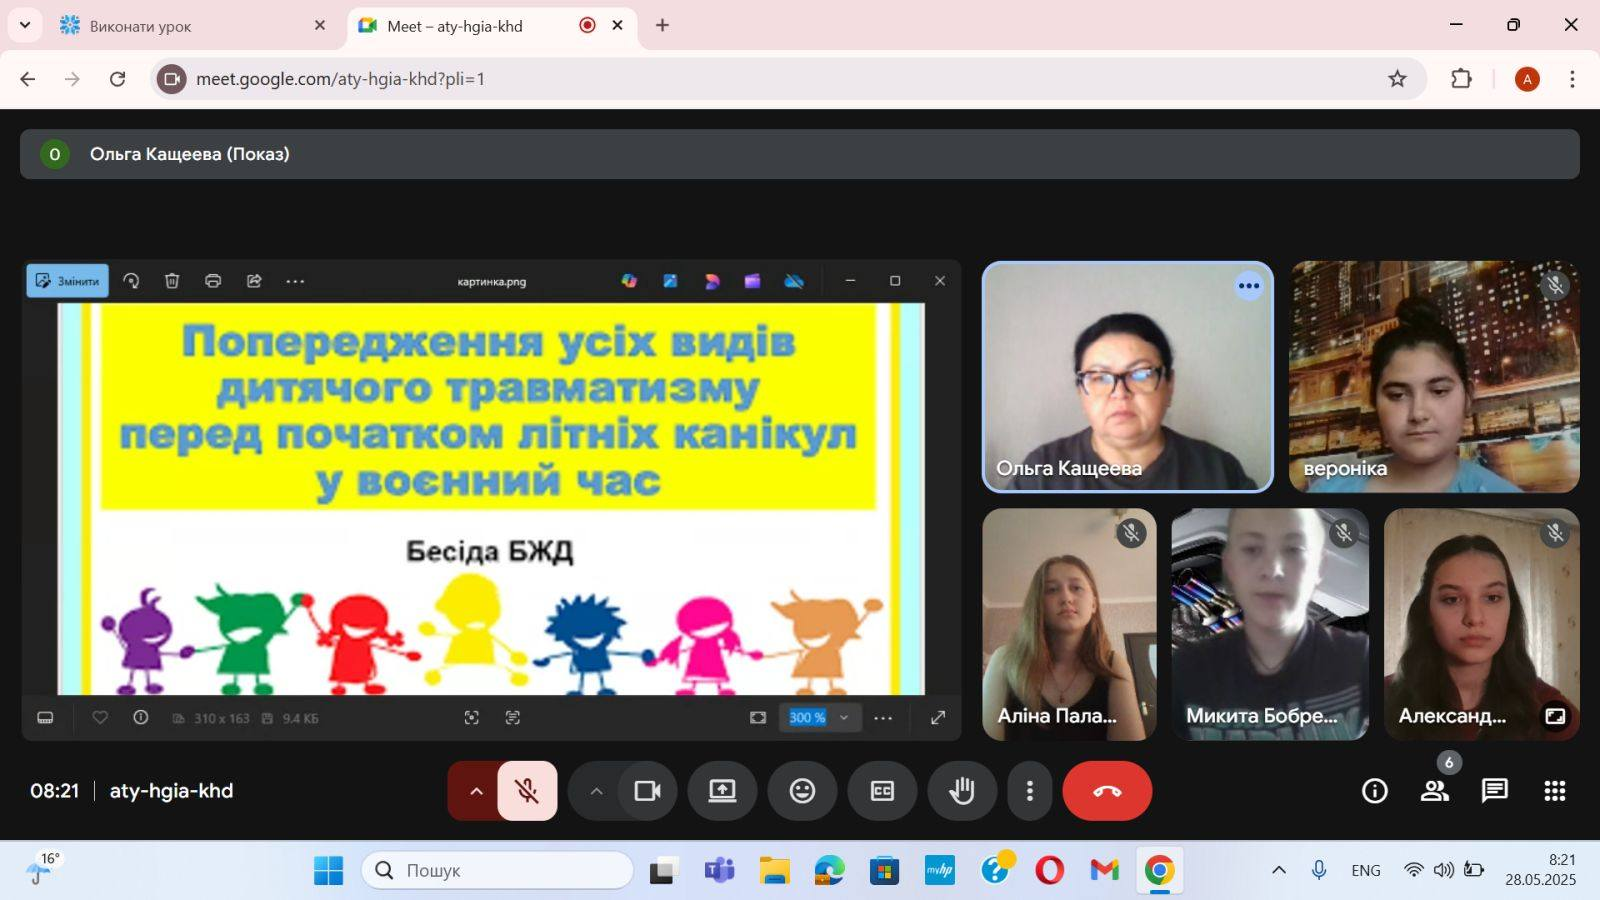
Task: Show the participants people icon
Action: click(x=1435, y=791)
